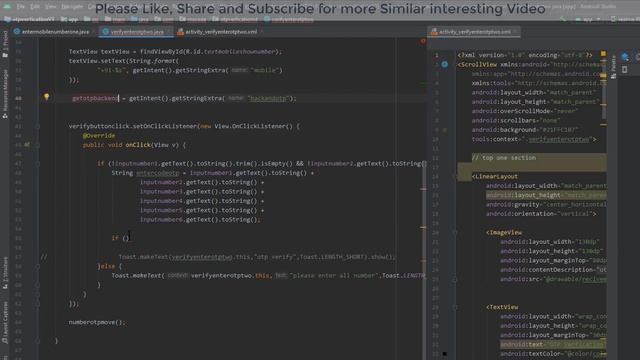Open the File menu
The image size is (640, 360).
coord(21,7)
